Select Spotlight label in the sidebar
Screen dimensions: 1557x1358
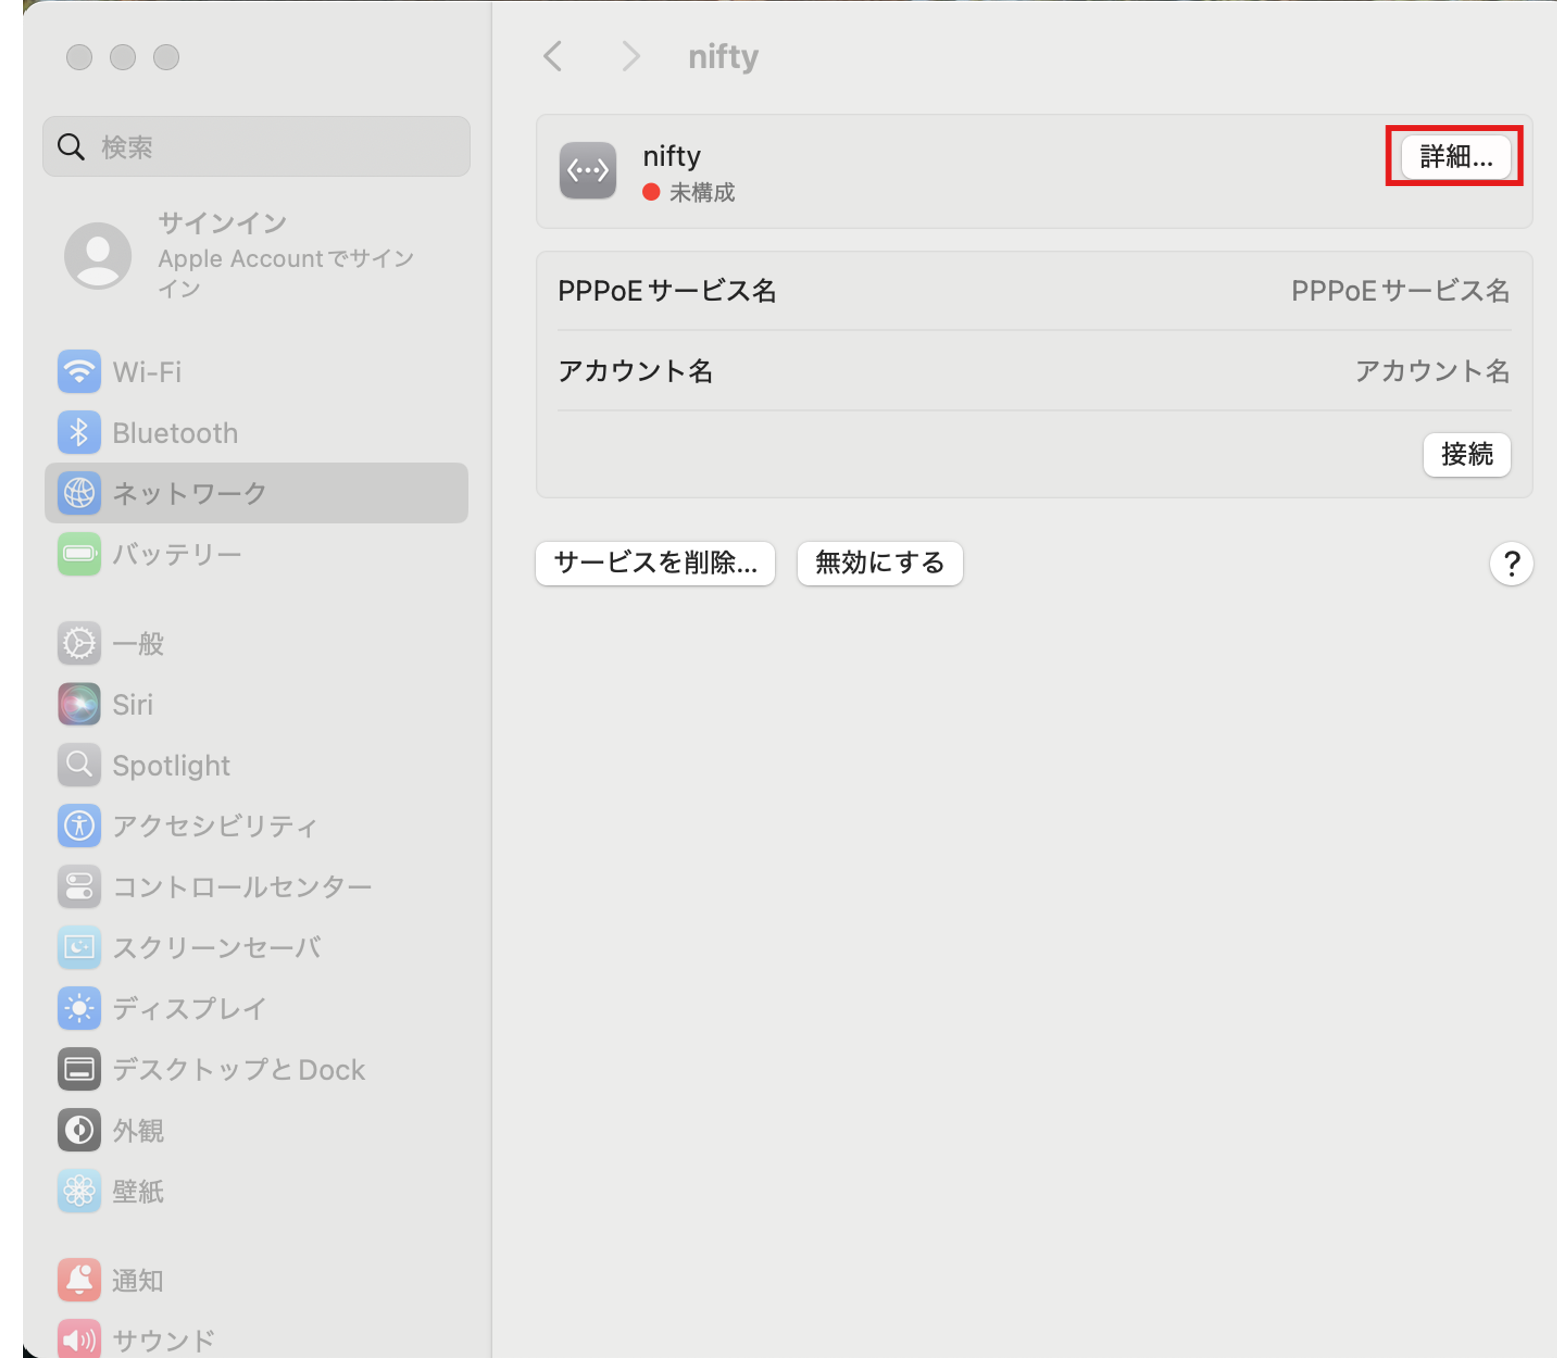(171, 766)
